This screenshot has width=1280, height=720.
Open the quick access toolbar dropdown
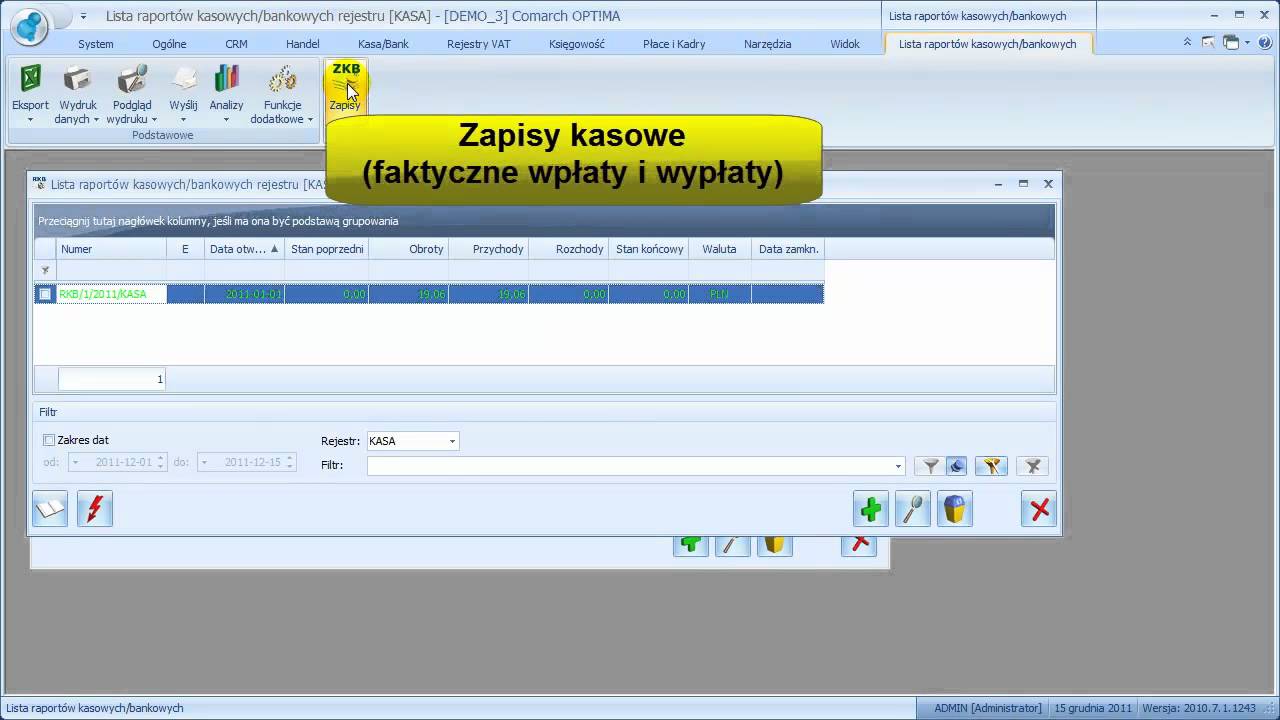tap(83, 16)
